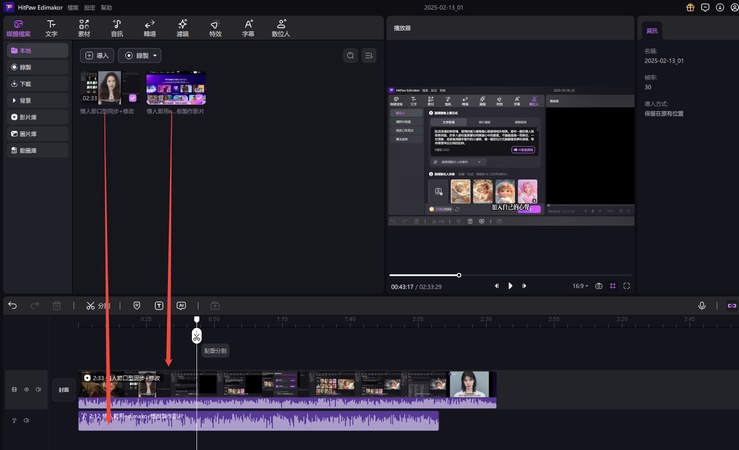
Task: Click the microphone voice-over icon
Action: [x=702, y=305]
